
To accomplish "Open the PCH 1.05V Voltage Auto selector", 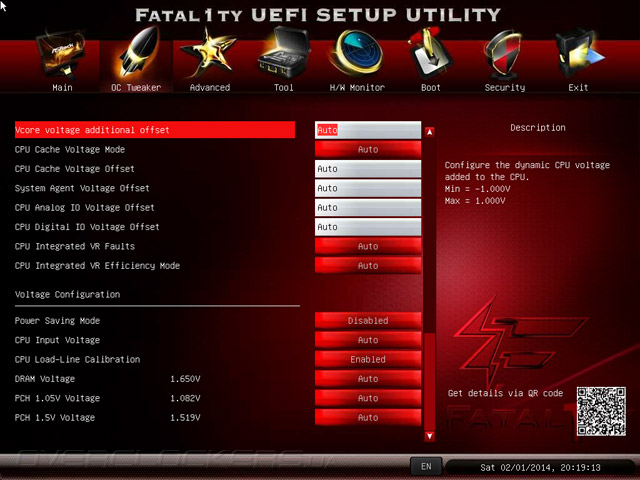I will coord(368,398).
